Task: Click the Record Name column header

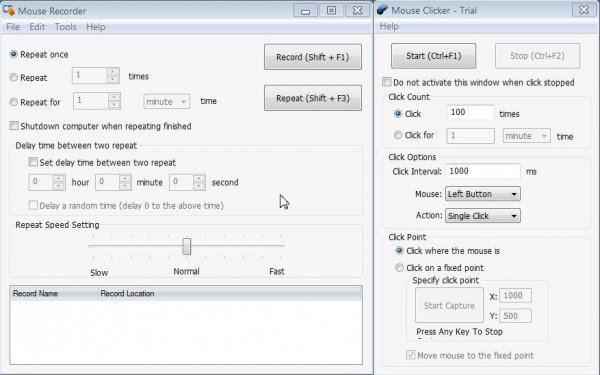Action: tap(54, 293)
